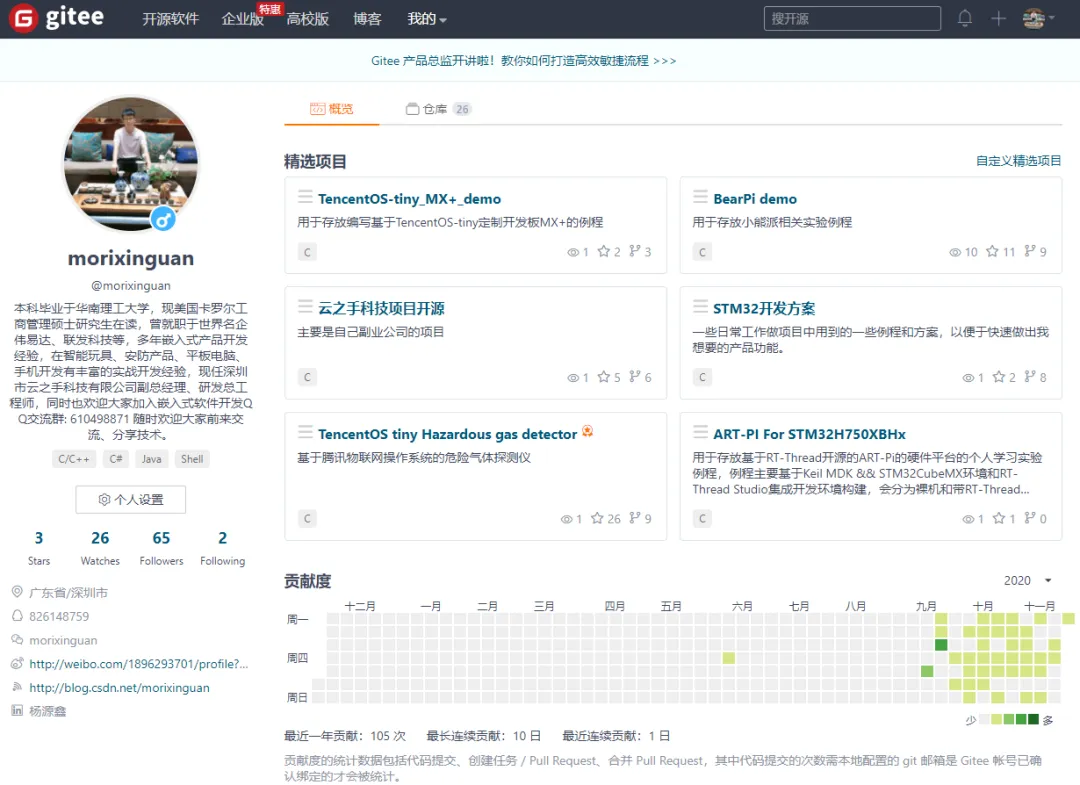Click fork icon on TencentOS-tiny_MX+_demo card
This screenshot has height=785, width=1080.
(634, 251)
